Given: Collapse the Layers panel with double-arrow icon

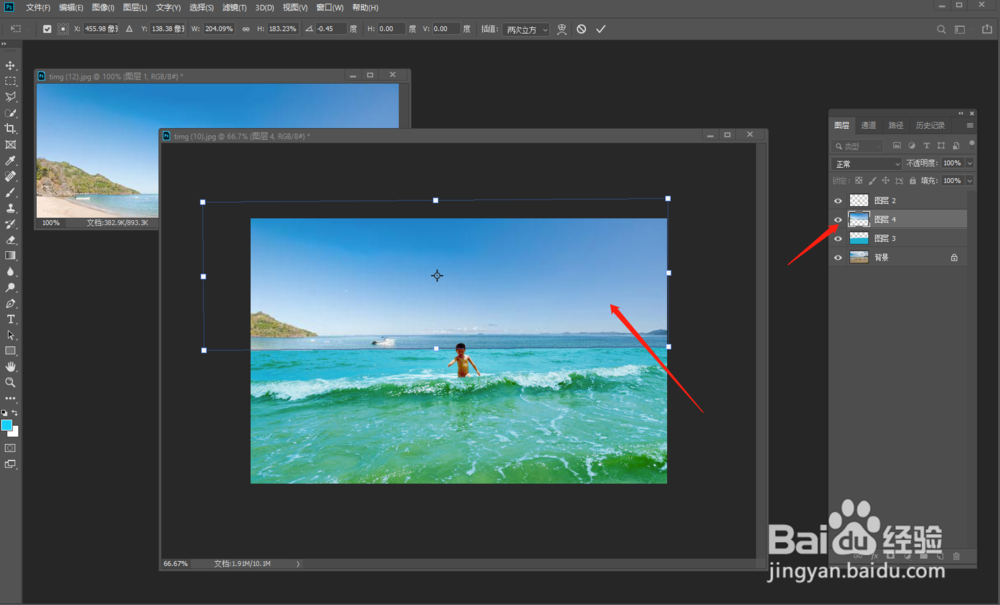Looking at the screenshot, I should 961,113.
